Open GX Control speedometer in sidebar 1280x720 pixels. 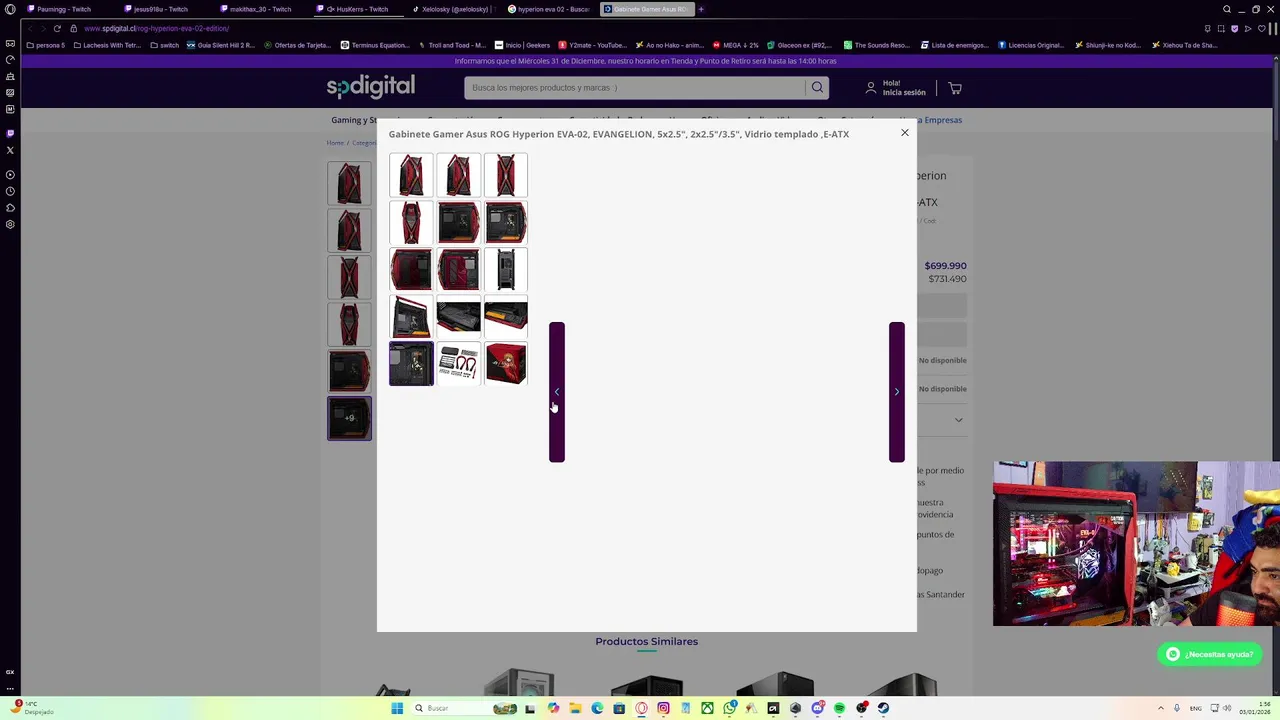tap(10, 60)
